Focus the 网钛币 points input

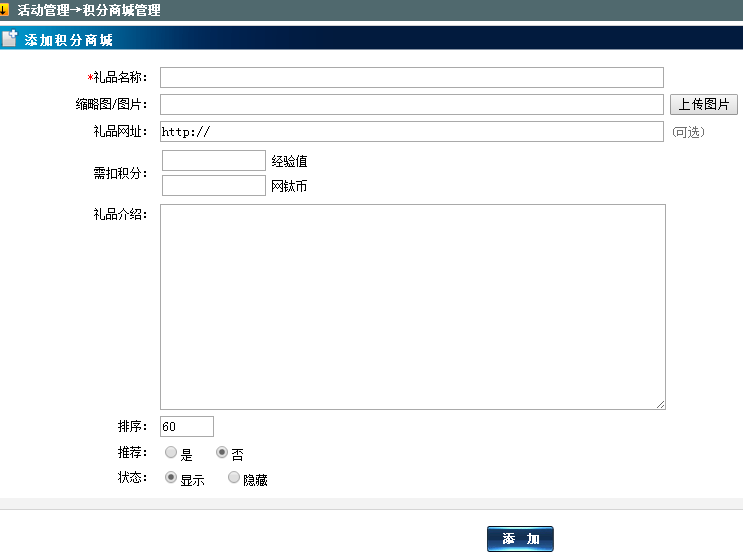click(x=214, y=186)
